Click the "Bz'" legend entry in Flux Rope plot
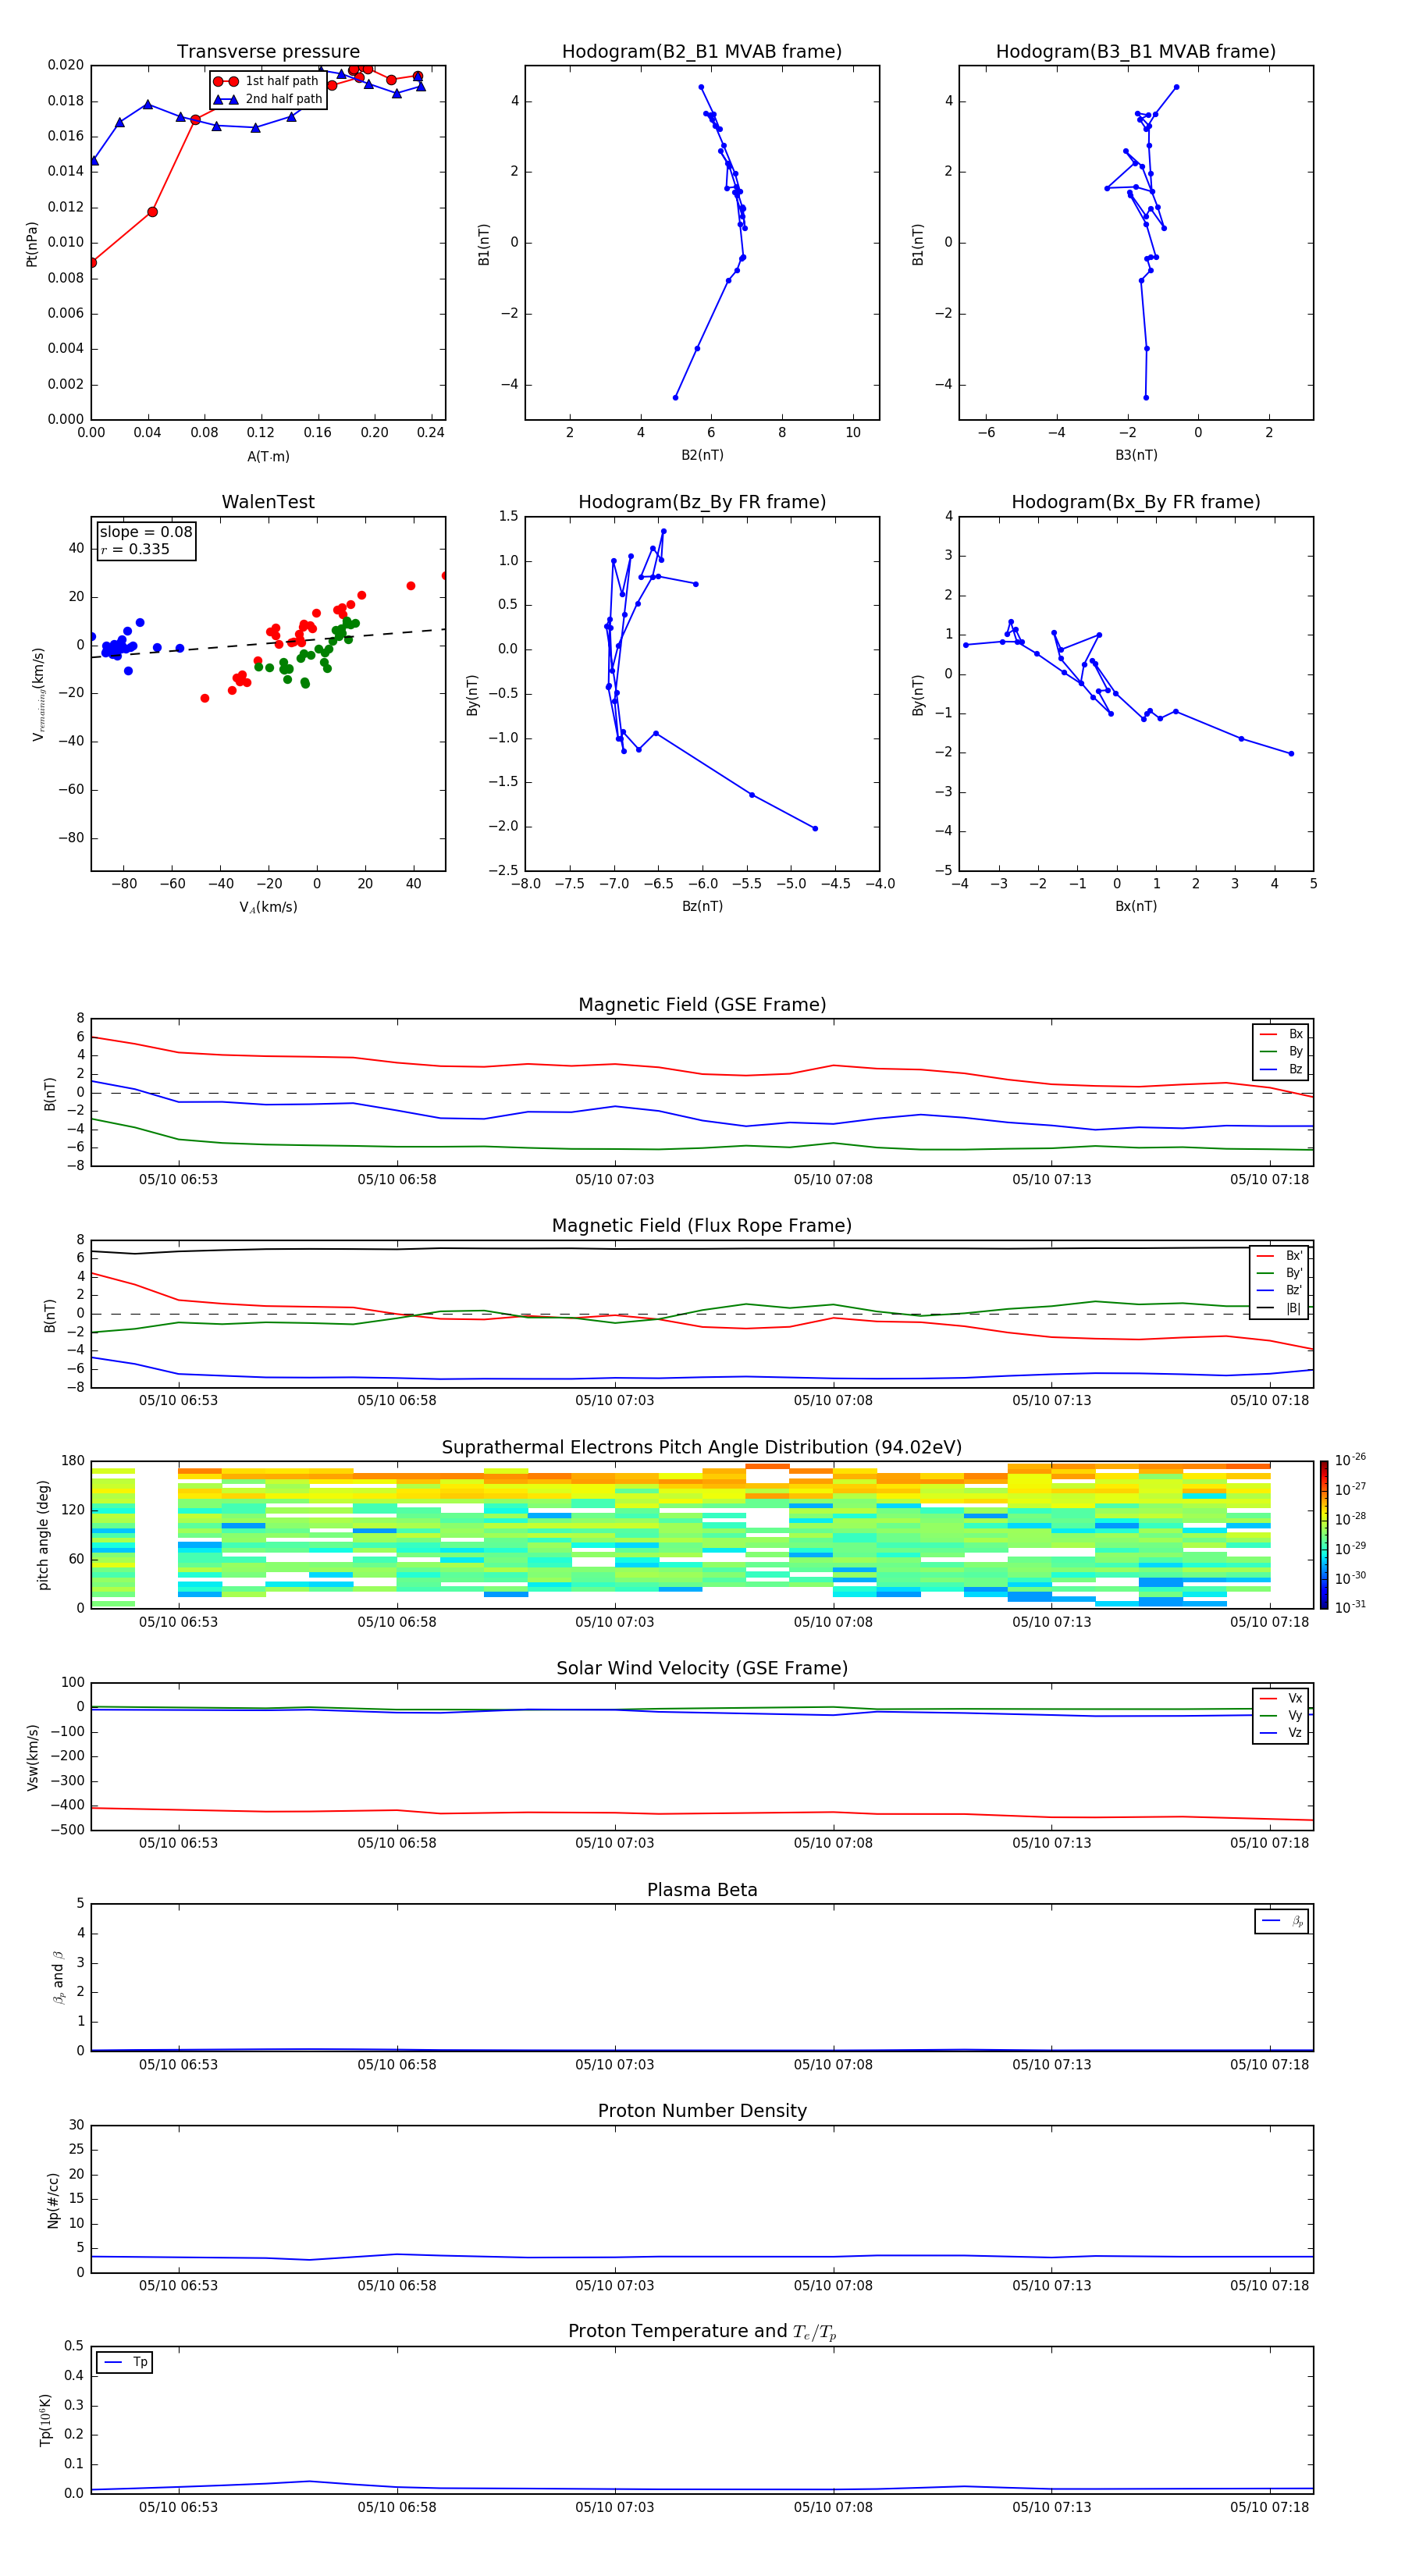Viewport: 1405px width, 2576px height. pyautogui.click(x=1280, y=1290)
